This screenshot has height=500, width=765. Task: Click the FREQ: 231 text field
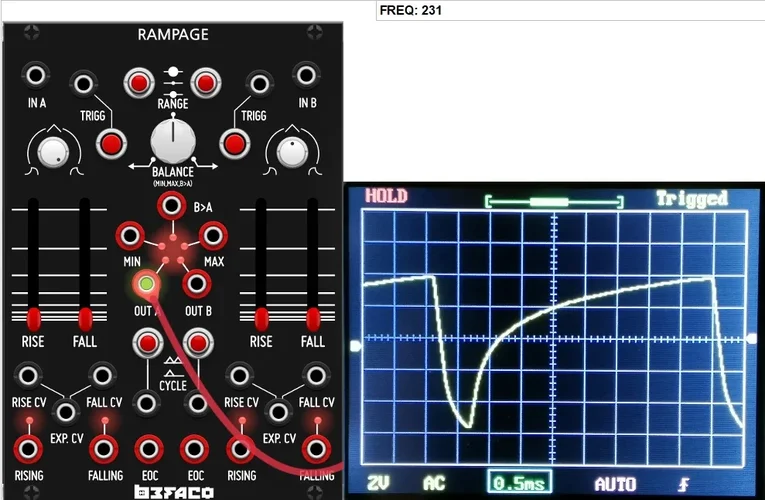(x=570, y=10)
